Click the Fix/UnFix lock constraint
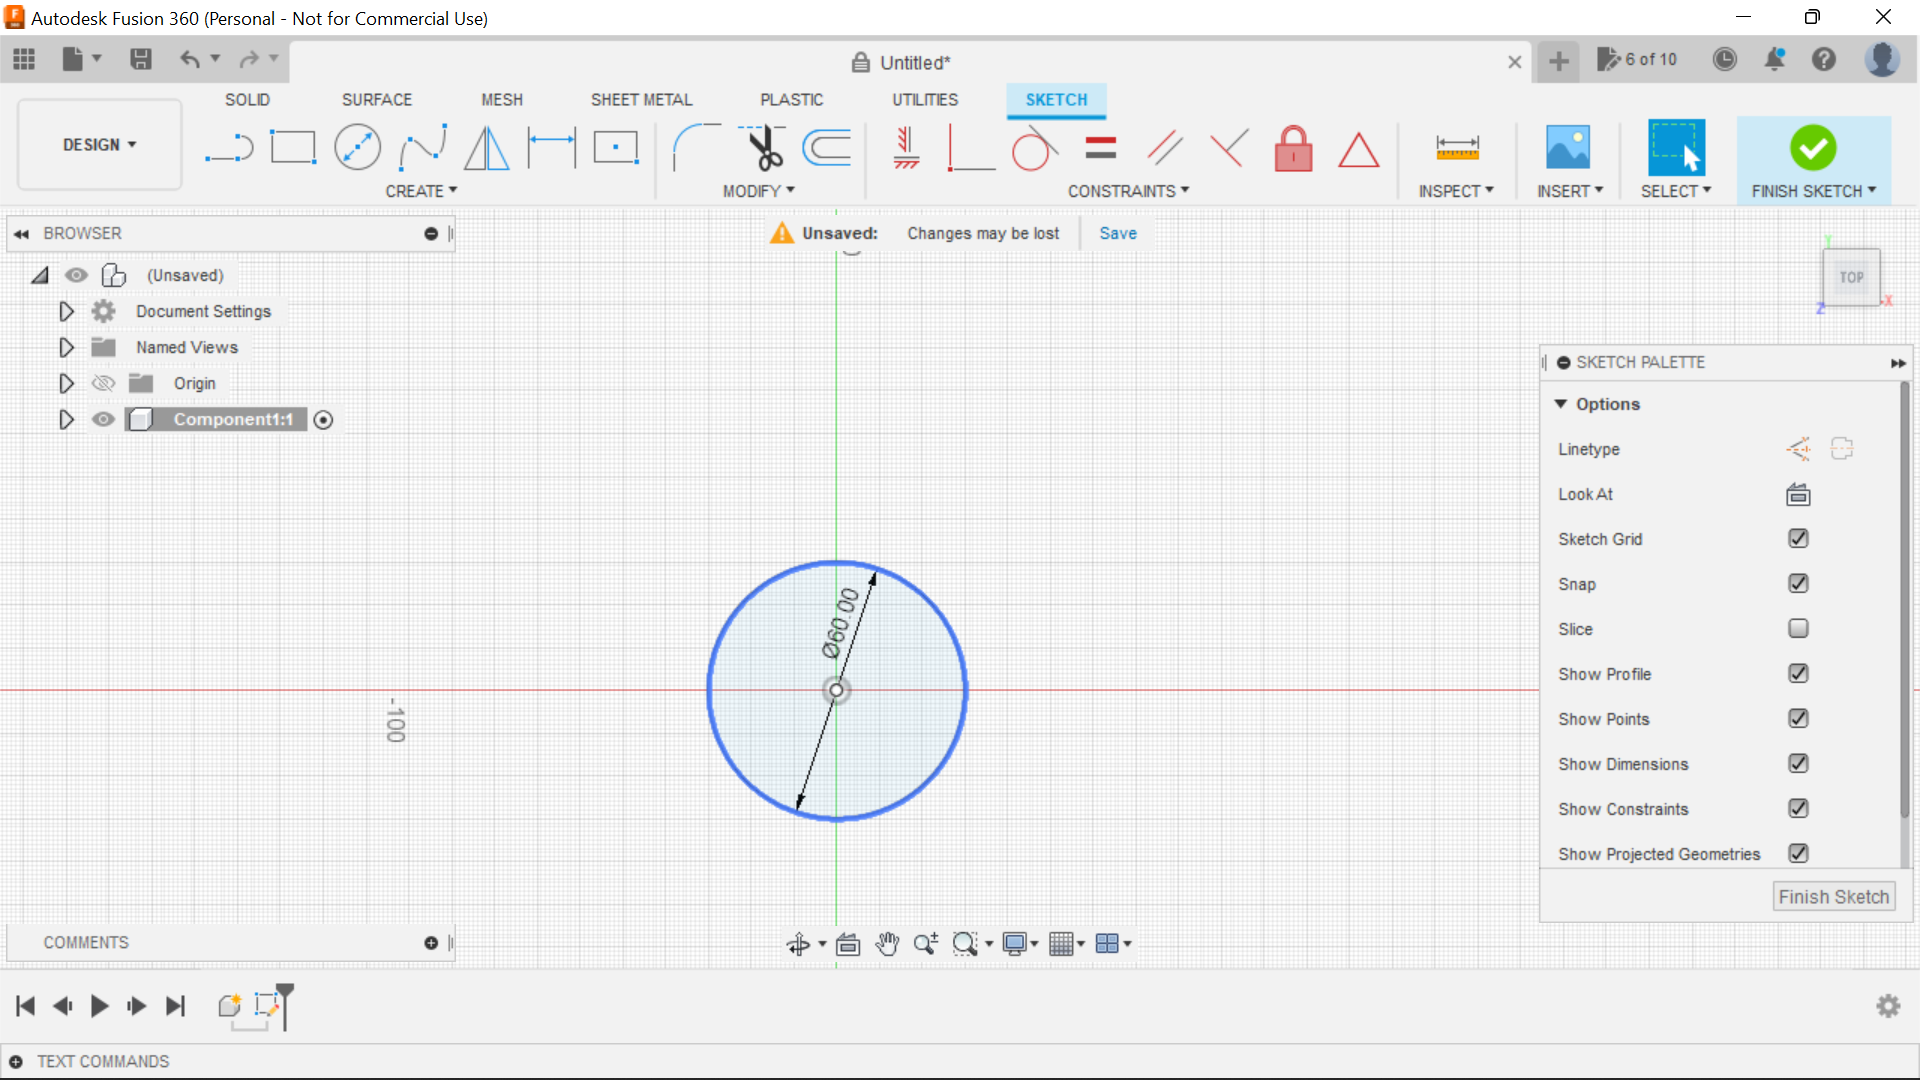 coord(1293,148)
